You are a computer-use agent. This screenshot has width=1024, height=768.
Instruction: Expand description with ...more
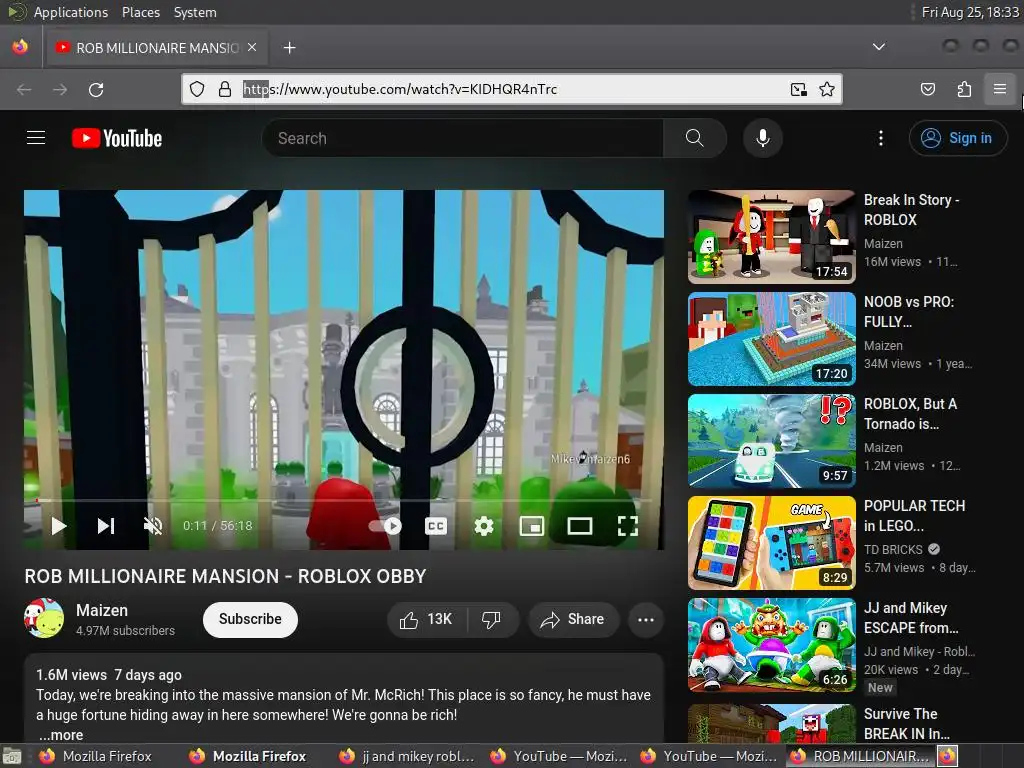pyautogui.click(x=61, y=735)
